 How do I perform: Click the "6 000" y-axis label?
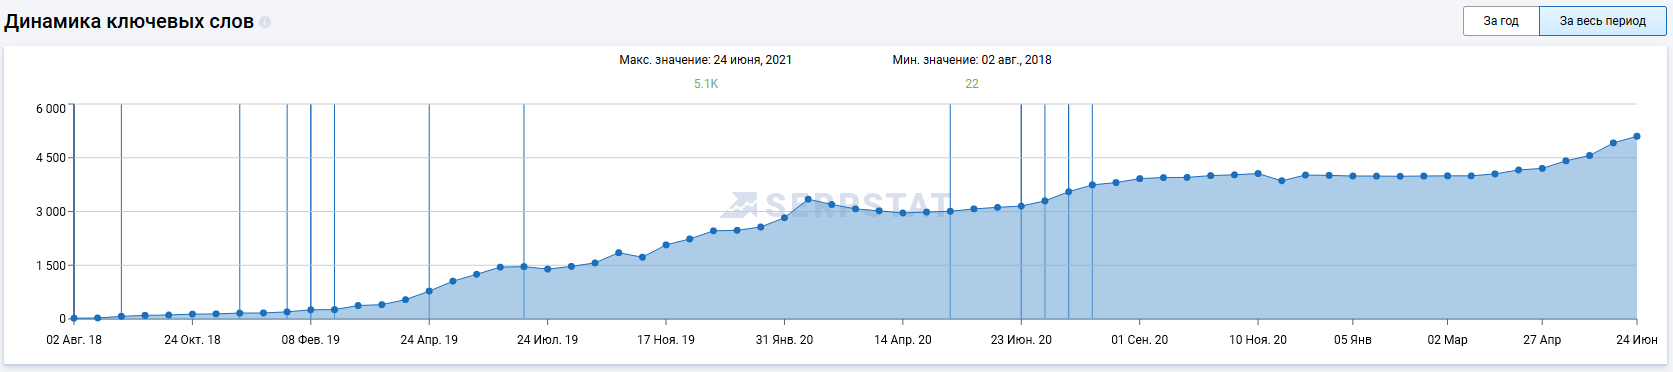51,109
